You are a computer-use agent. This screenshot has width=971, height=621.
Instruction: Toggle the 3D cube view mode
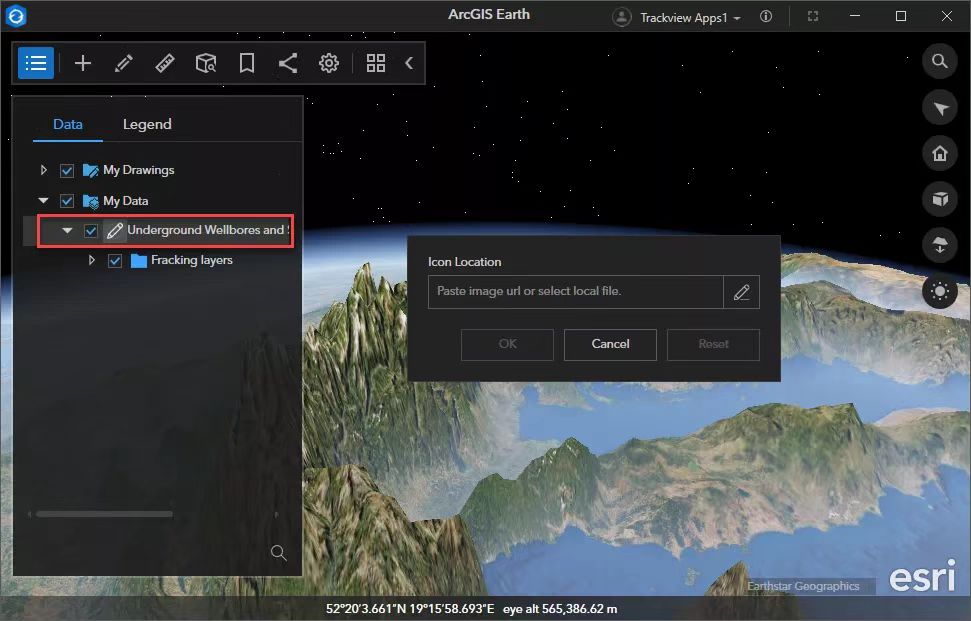click(940, 199)
